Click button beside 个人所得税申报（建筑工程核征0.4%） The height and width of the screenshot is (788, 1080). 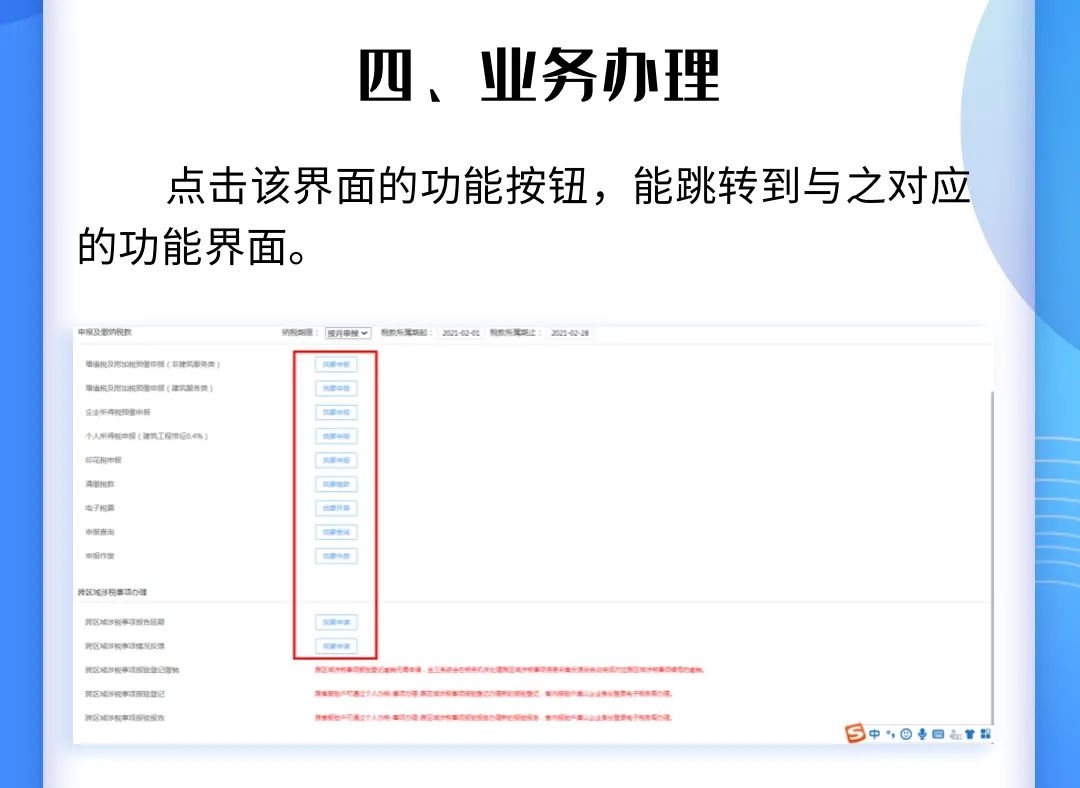pyautogui.click(x=336, y=436)
